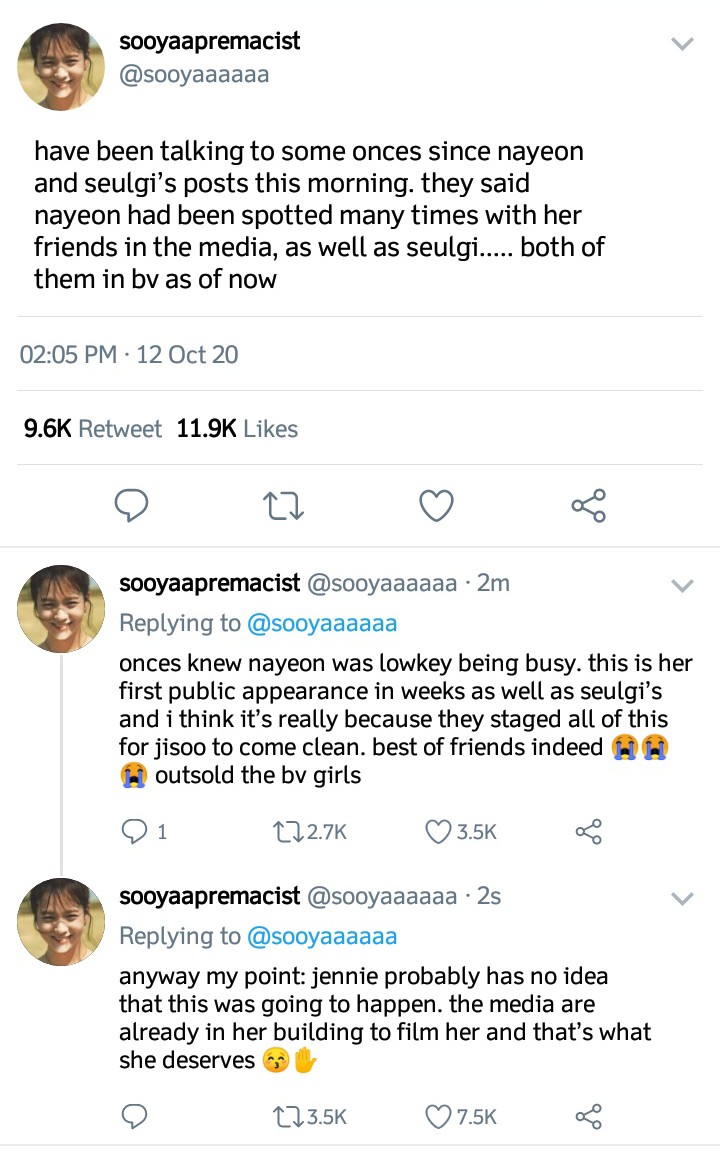View the 11.9K Likes list
The width and height of the screenshot is (720, 1158).
(x=237, y=429)
